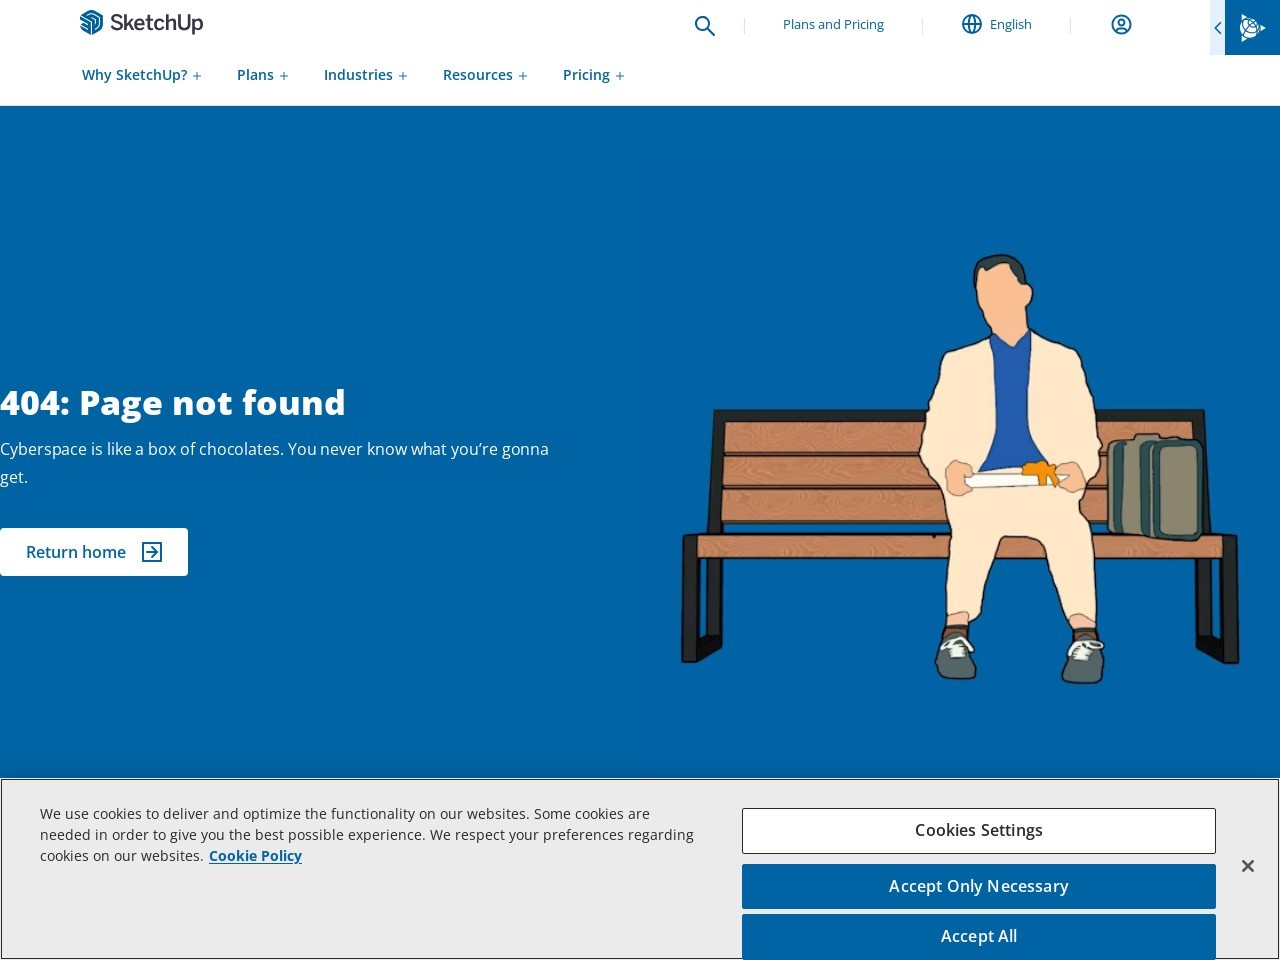
Task: Click the 404: Page not found heading
Action: click(173, 403)
